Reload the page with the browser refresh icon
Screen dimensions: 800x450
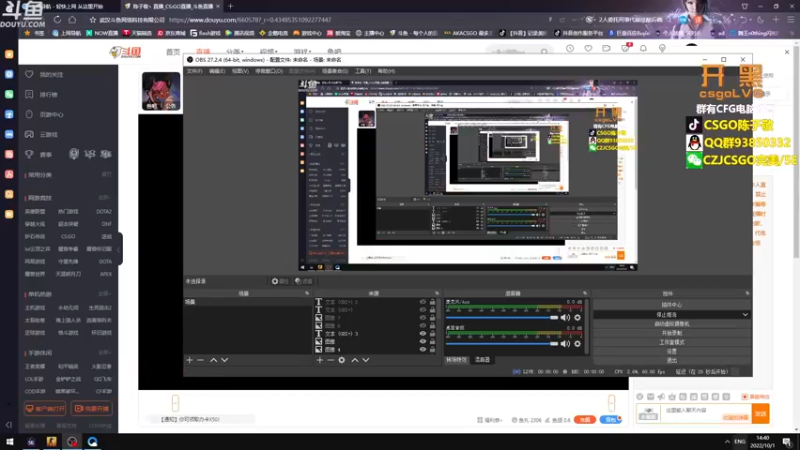click(x=57, y=20)
